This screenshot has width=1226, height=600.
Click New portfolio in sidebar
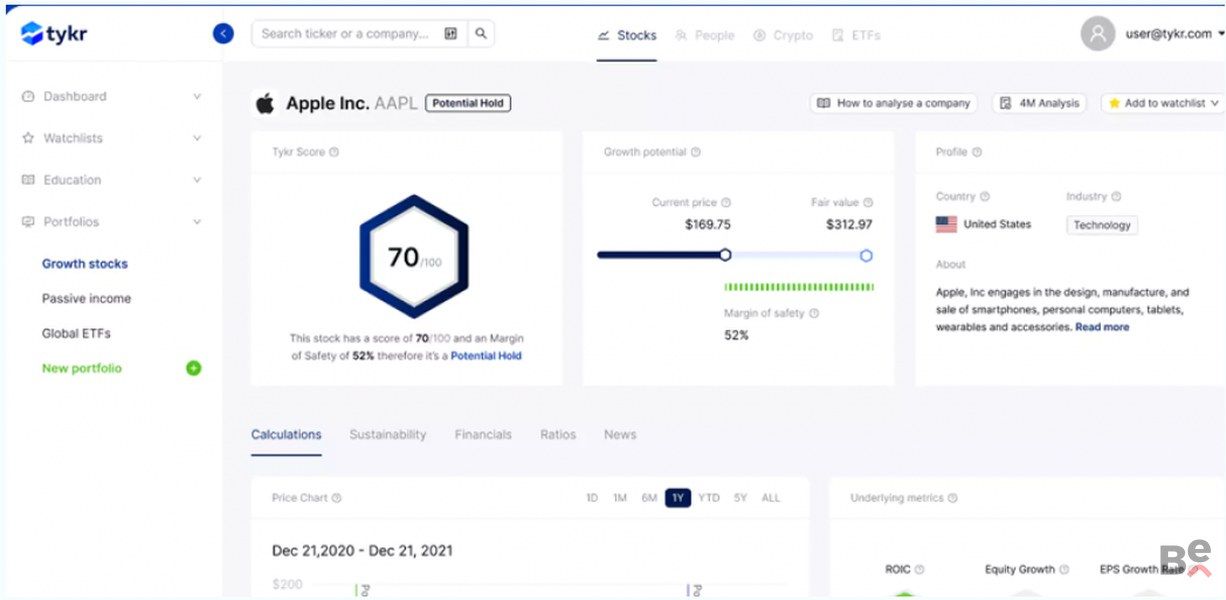click(x=82, y=368)
